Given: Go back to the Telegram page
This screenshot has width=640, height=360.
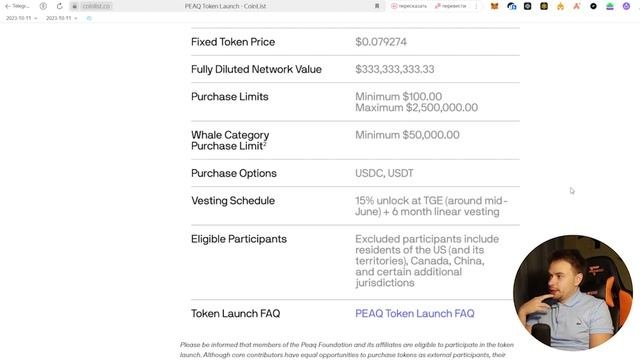Looking at the screenshot, I should pyautogui.click(x=17, y=6).
